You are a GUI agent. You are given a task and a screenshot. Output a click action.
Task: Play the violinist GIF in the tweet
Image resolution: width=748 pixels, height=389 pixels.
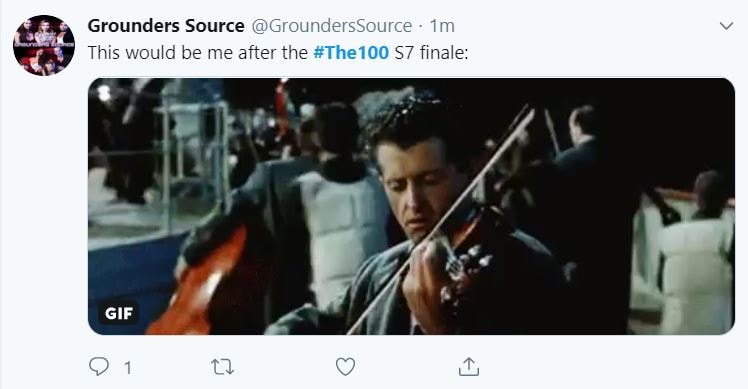[x=411, y=206]
